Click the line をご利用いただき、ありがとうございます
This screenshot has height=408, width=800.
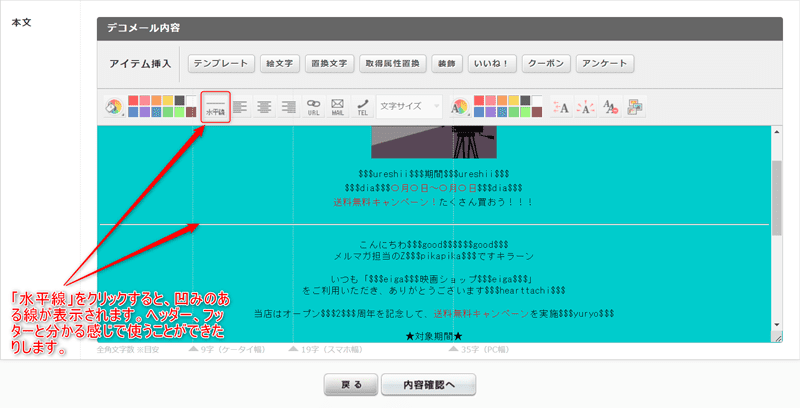[x=434, y=291]
